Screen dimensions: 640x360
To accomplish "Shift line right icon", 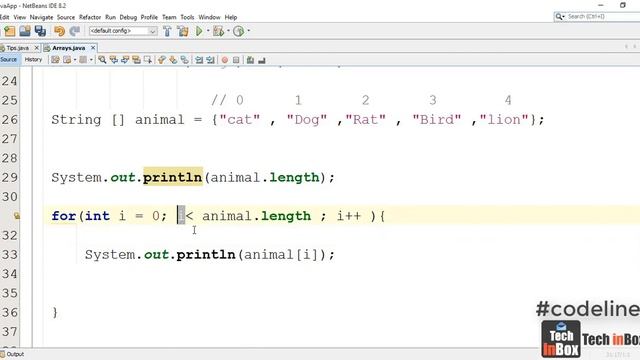I will pyautogui.click(x=210, y=60).
